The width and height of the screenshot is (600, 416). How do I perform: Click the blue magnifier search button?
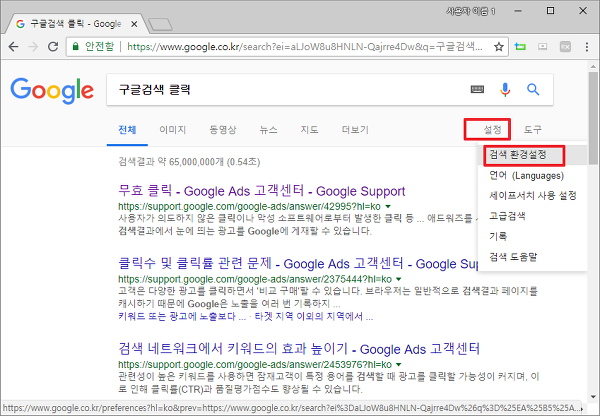coord(533,90)
